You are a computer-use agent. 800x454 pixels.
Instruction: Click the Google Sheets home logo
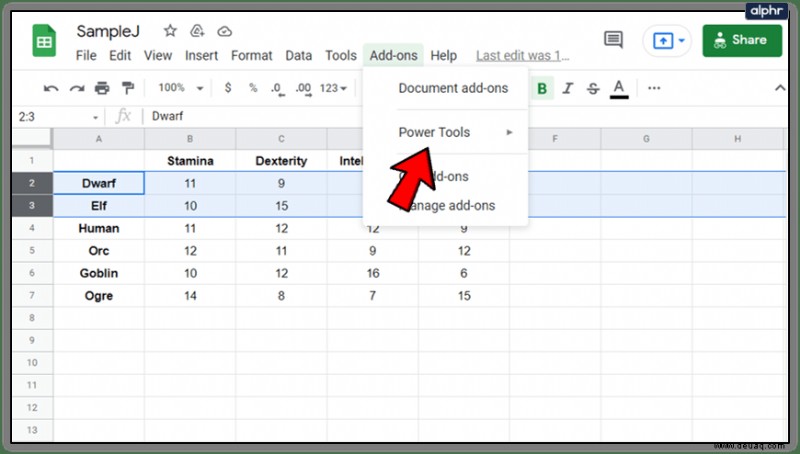click(x=44, y=41)
